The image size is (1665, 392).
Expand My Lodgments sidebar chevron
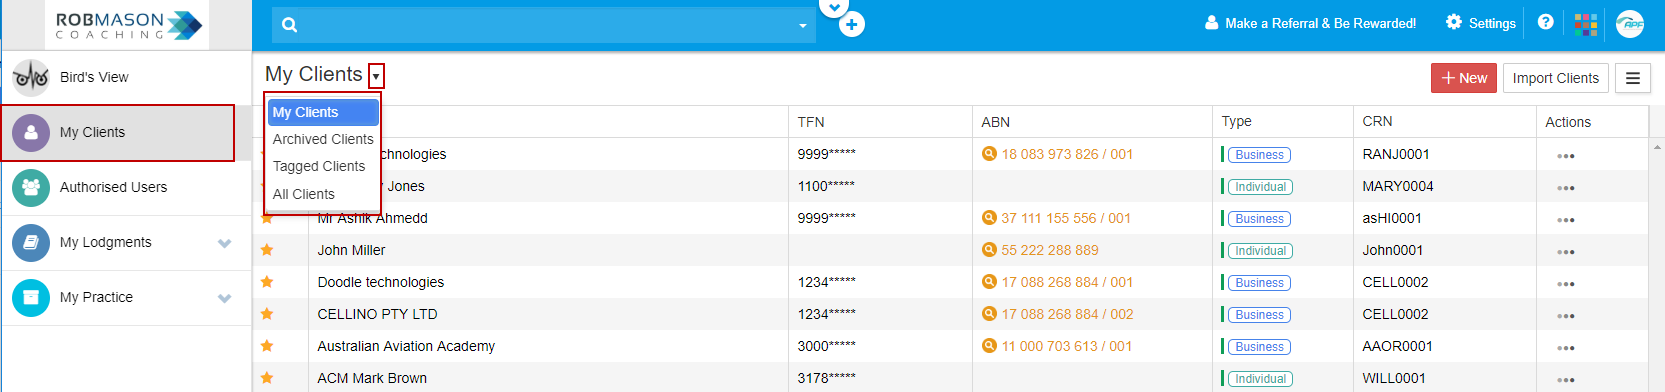[x=224, y=243]
